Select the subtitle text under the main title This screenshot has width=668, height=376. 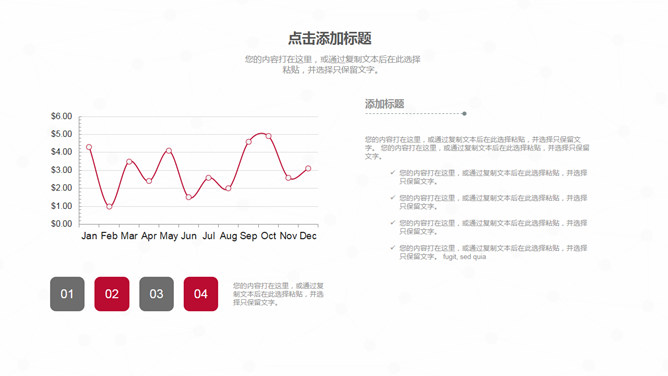(332, 64)
